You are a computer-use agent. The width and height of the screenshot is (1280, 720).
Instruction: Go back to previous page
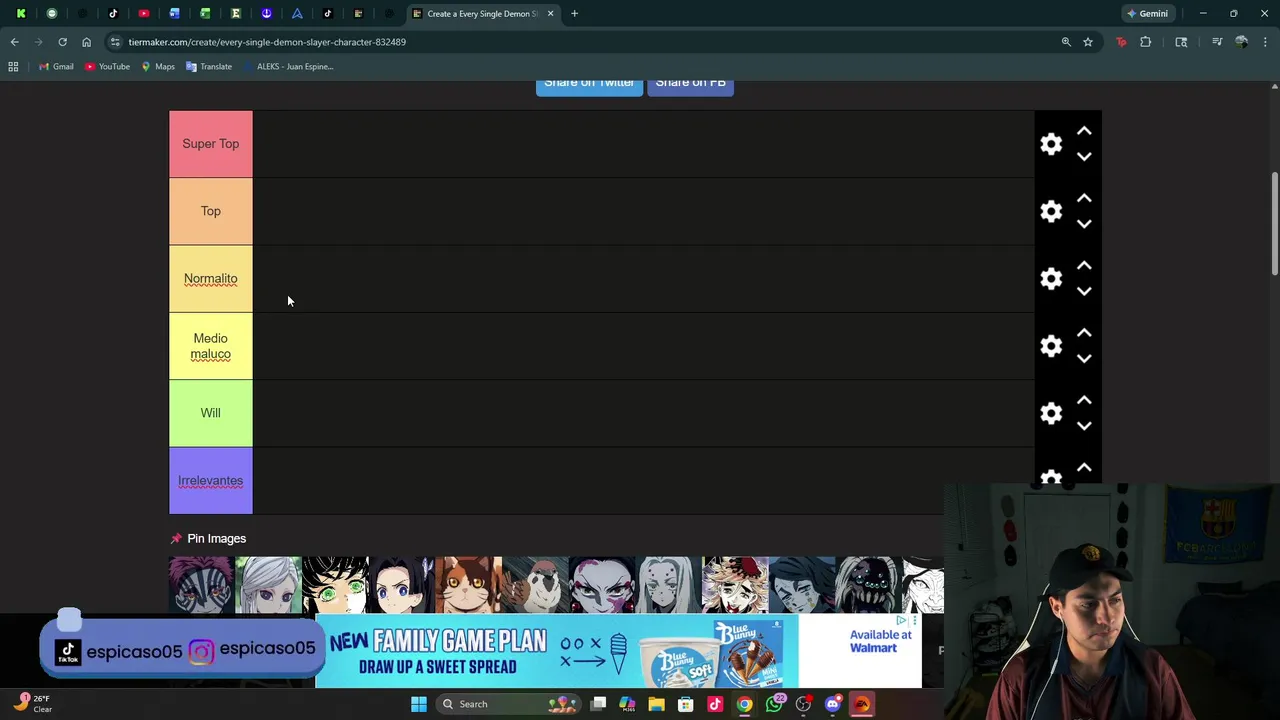14,42
